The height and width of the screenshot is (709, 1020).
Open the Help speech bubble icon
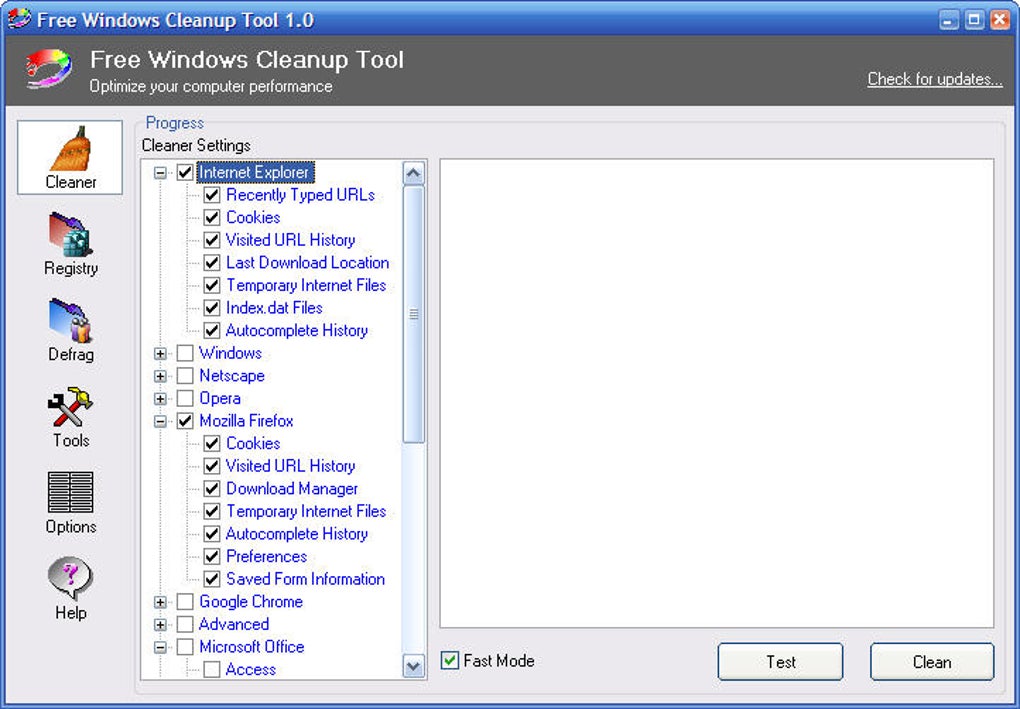[x=70, y=578]
